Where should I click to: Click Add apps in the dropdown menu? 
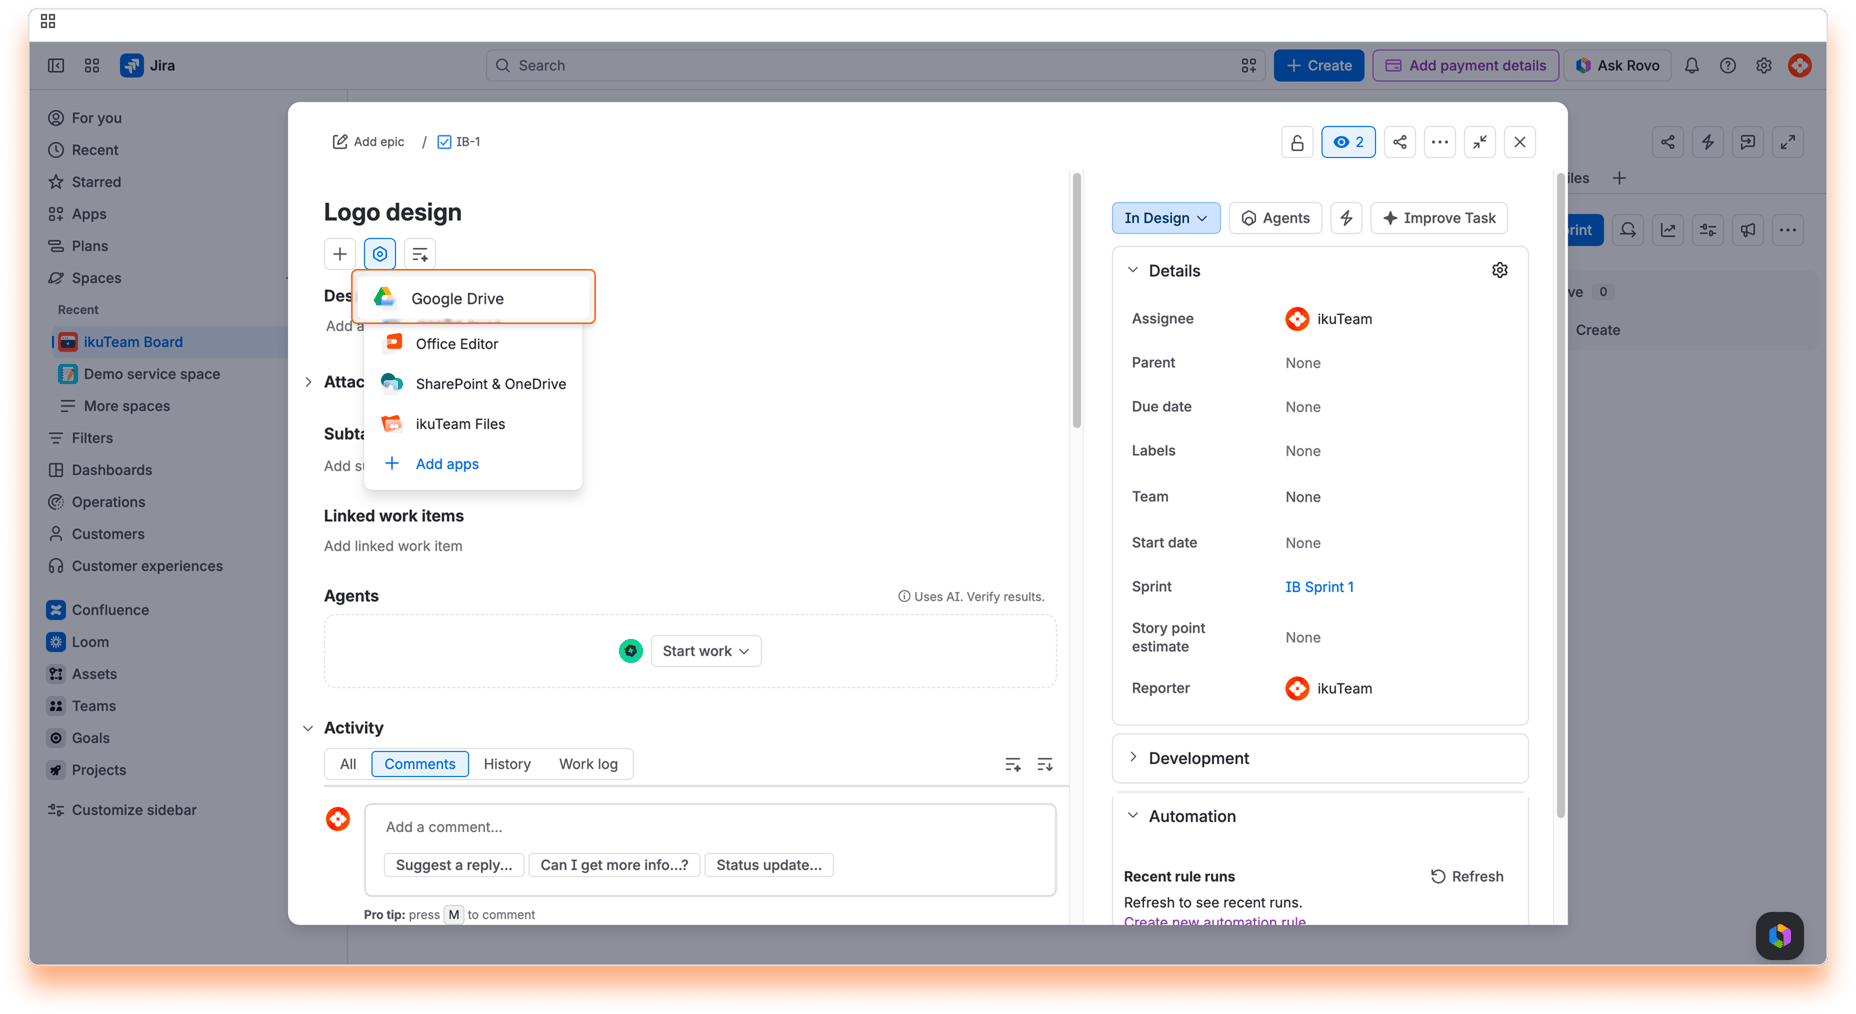pyautogui.click(x=473, y=463)
